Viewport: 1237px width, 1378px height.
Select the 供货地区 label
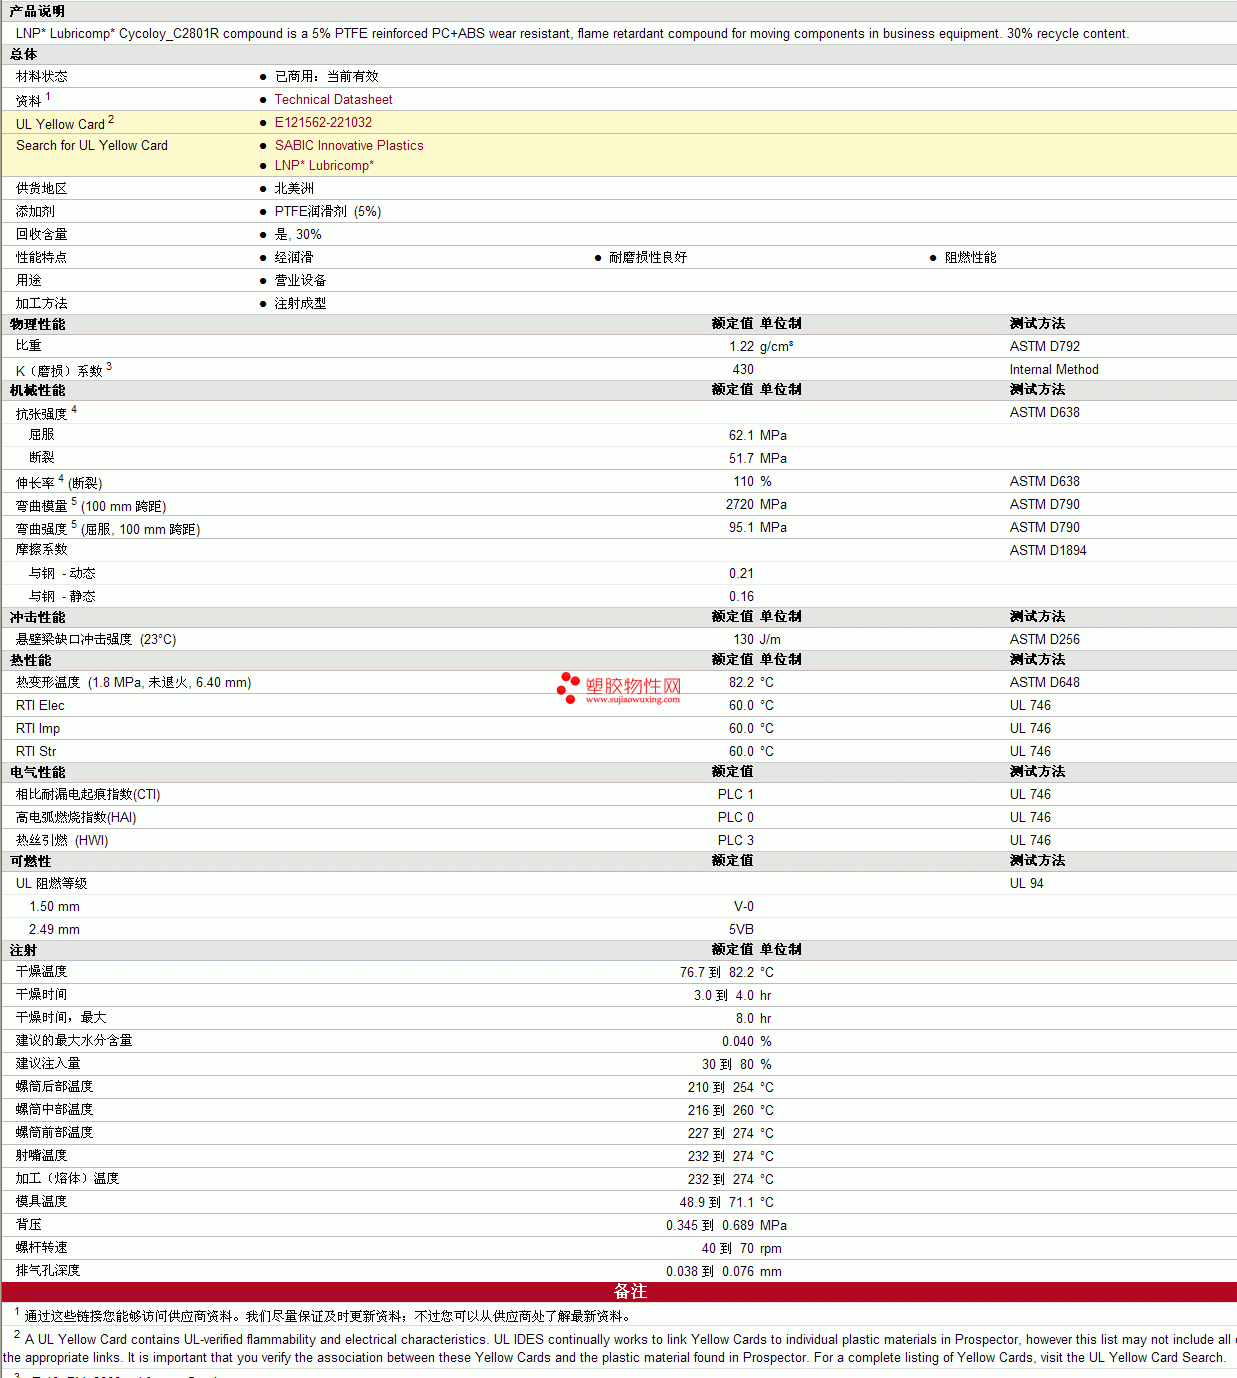click(42, 189)
